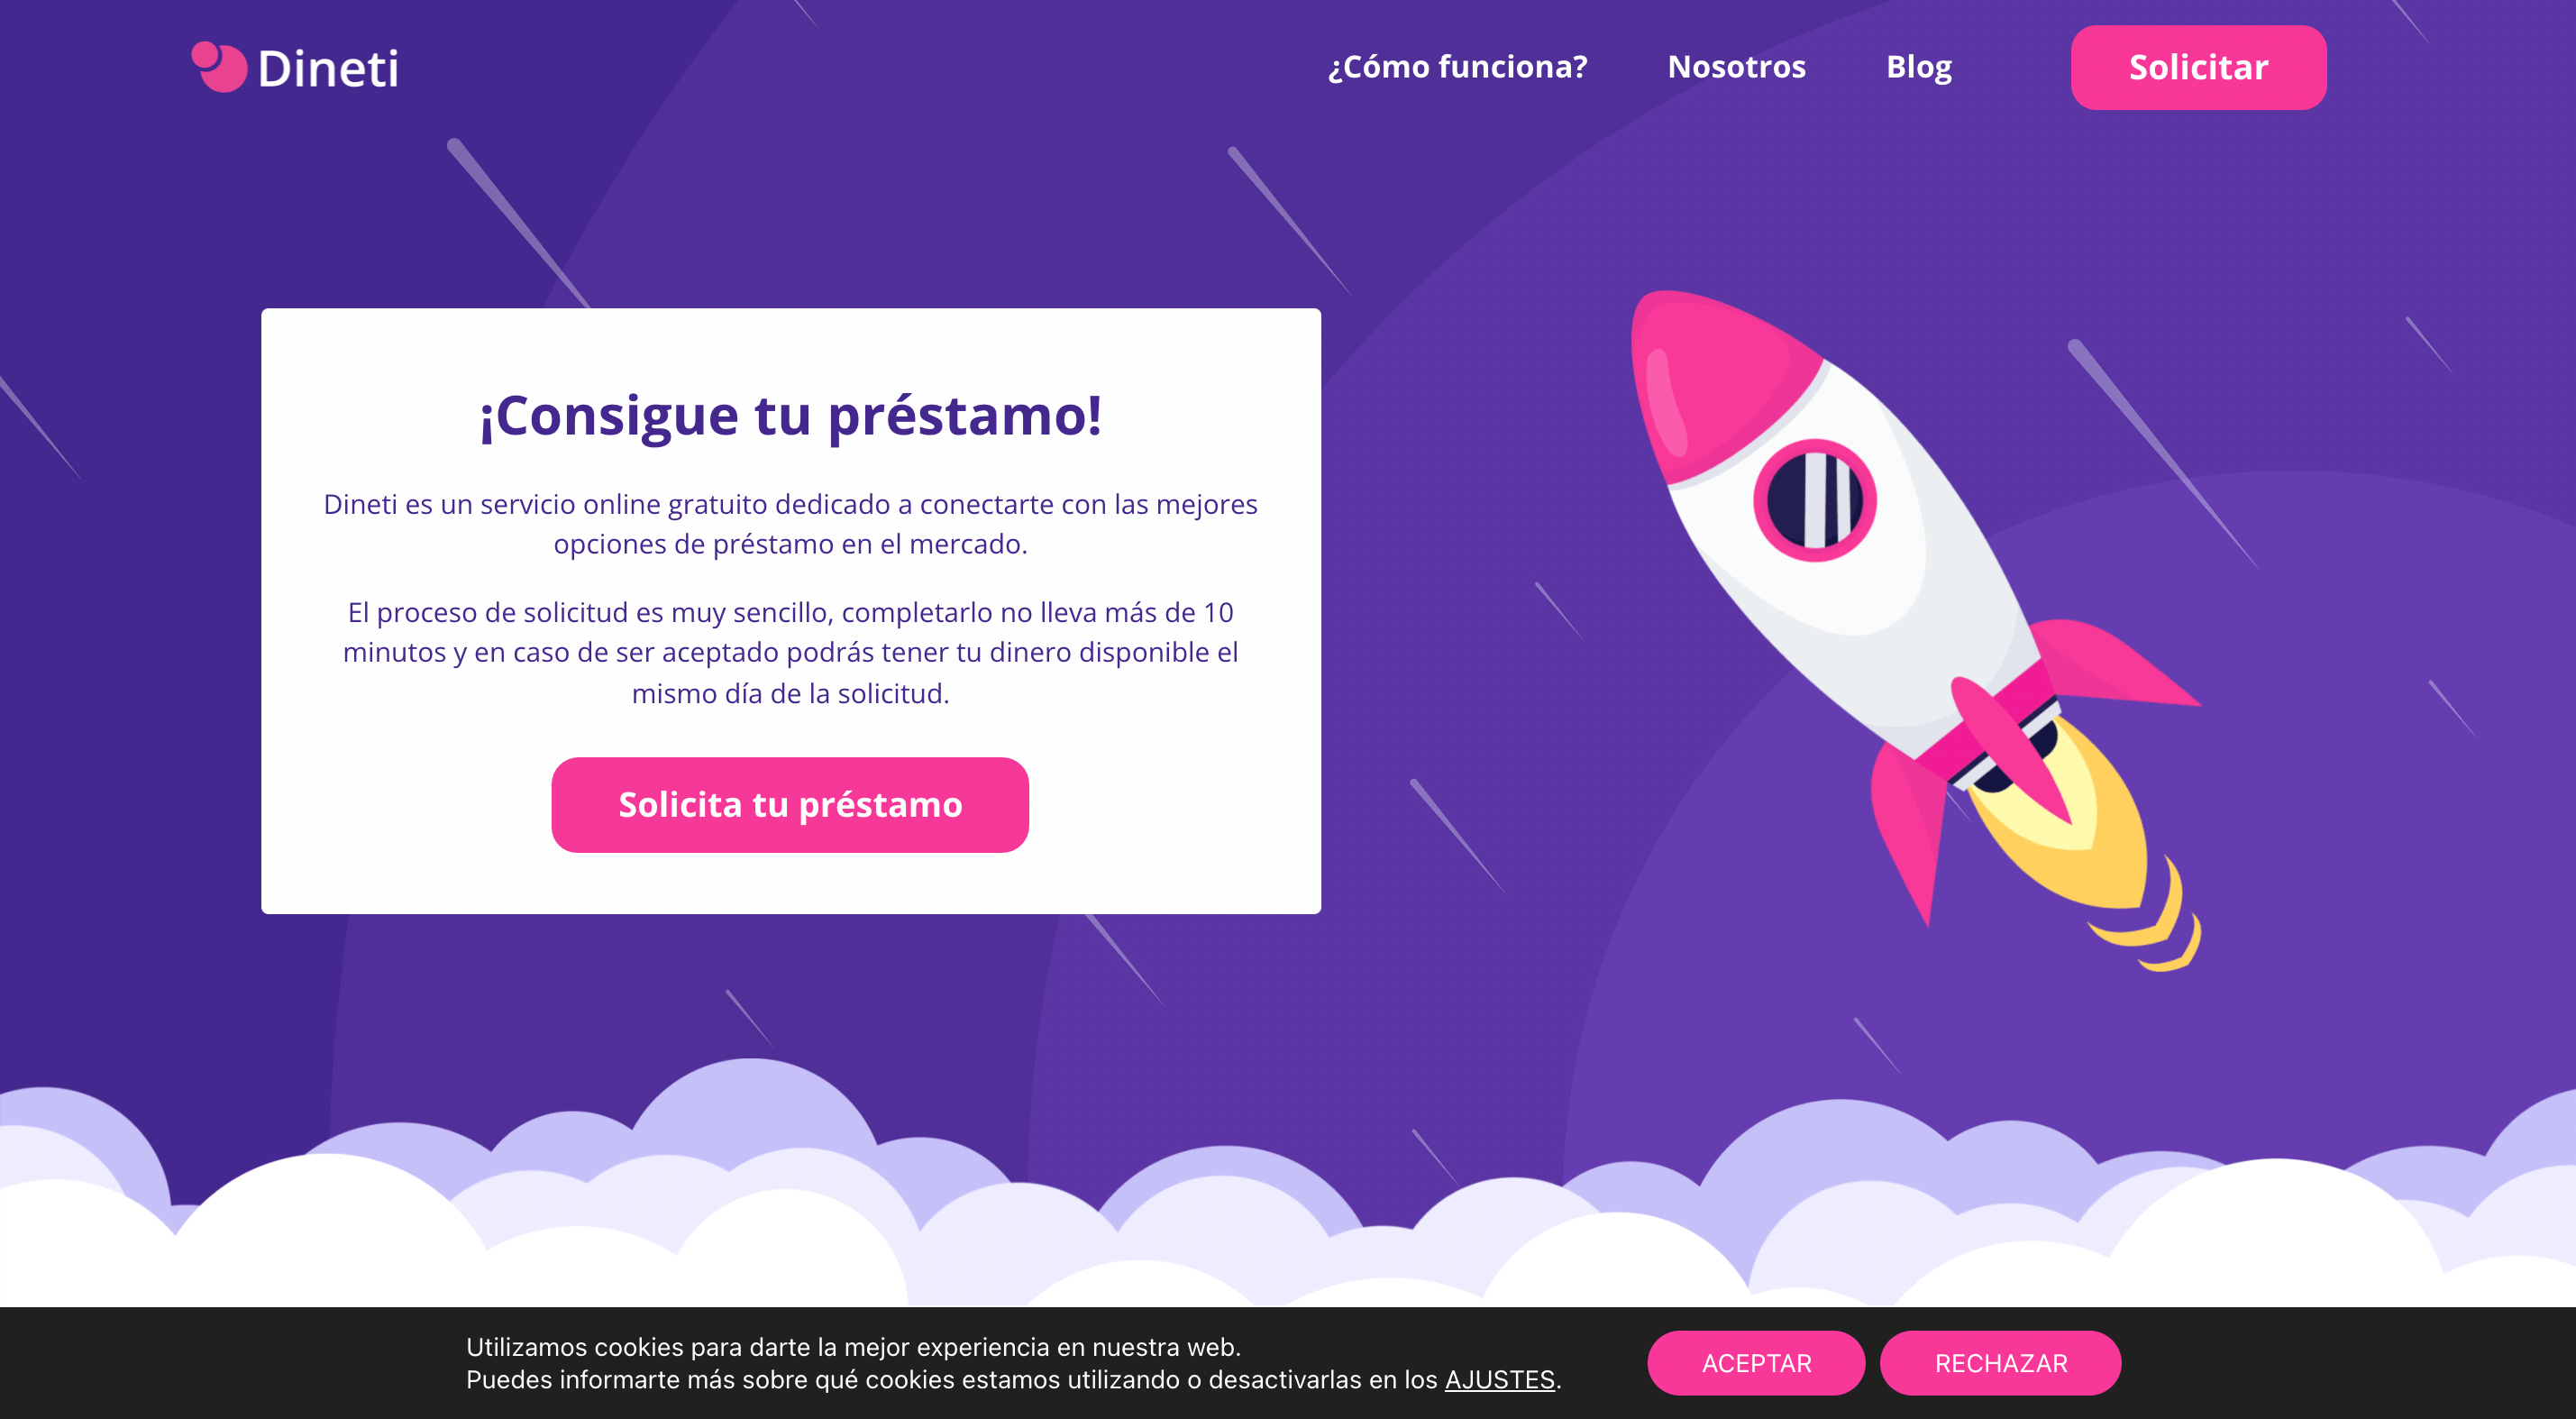Viewport: 2576px width, 1419px height.
Task: Click the cookie banner message text
Action: 1013,1363
